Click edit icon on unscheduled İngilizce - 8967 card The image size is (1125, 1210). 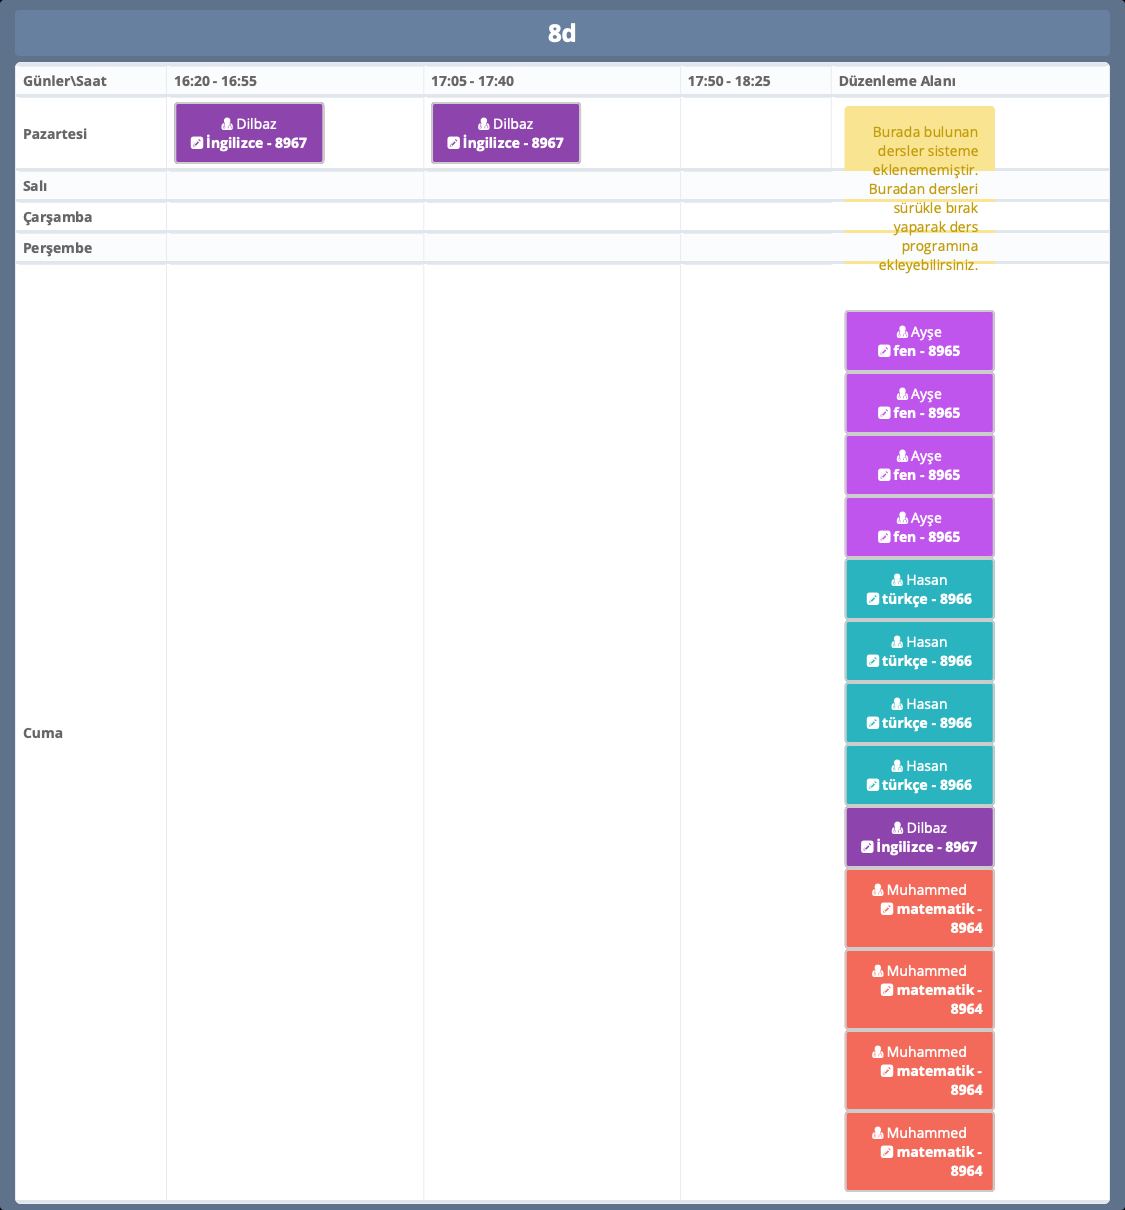pos(867,847)
